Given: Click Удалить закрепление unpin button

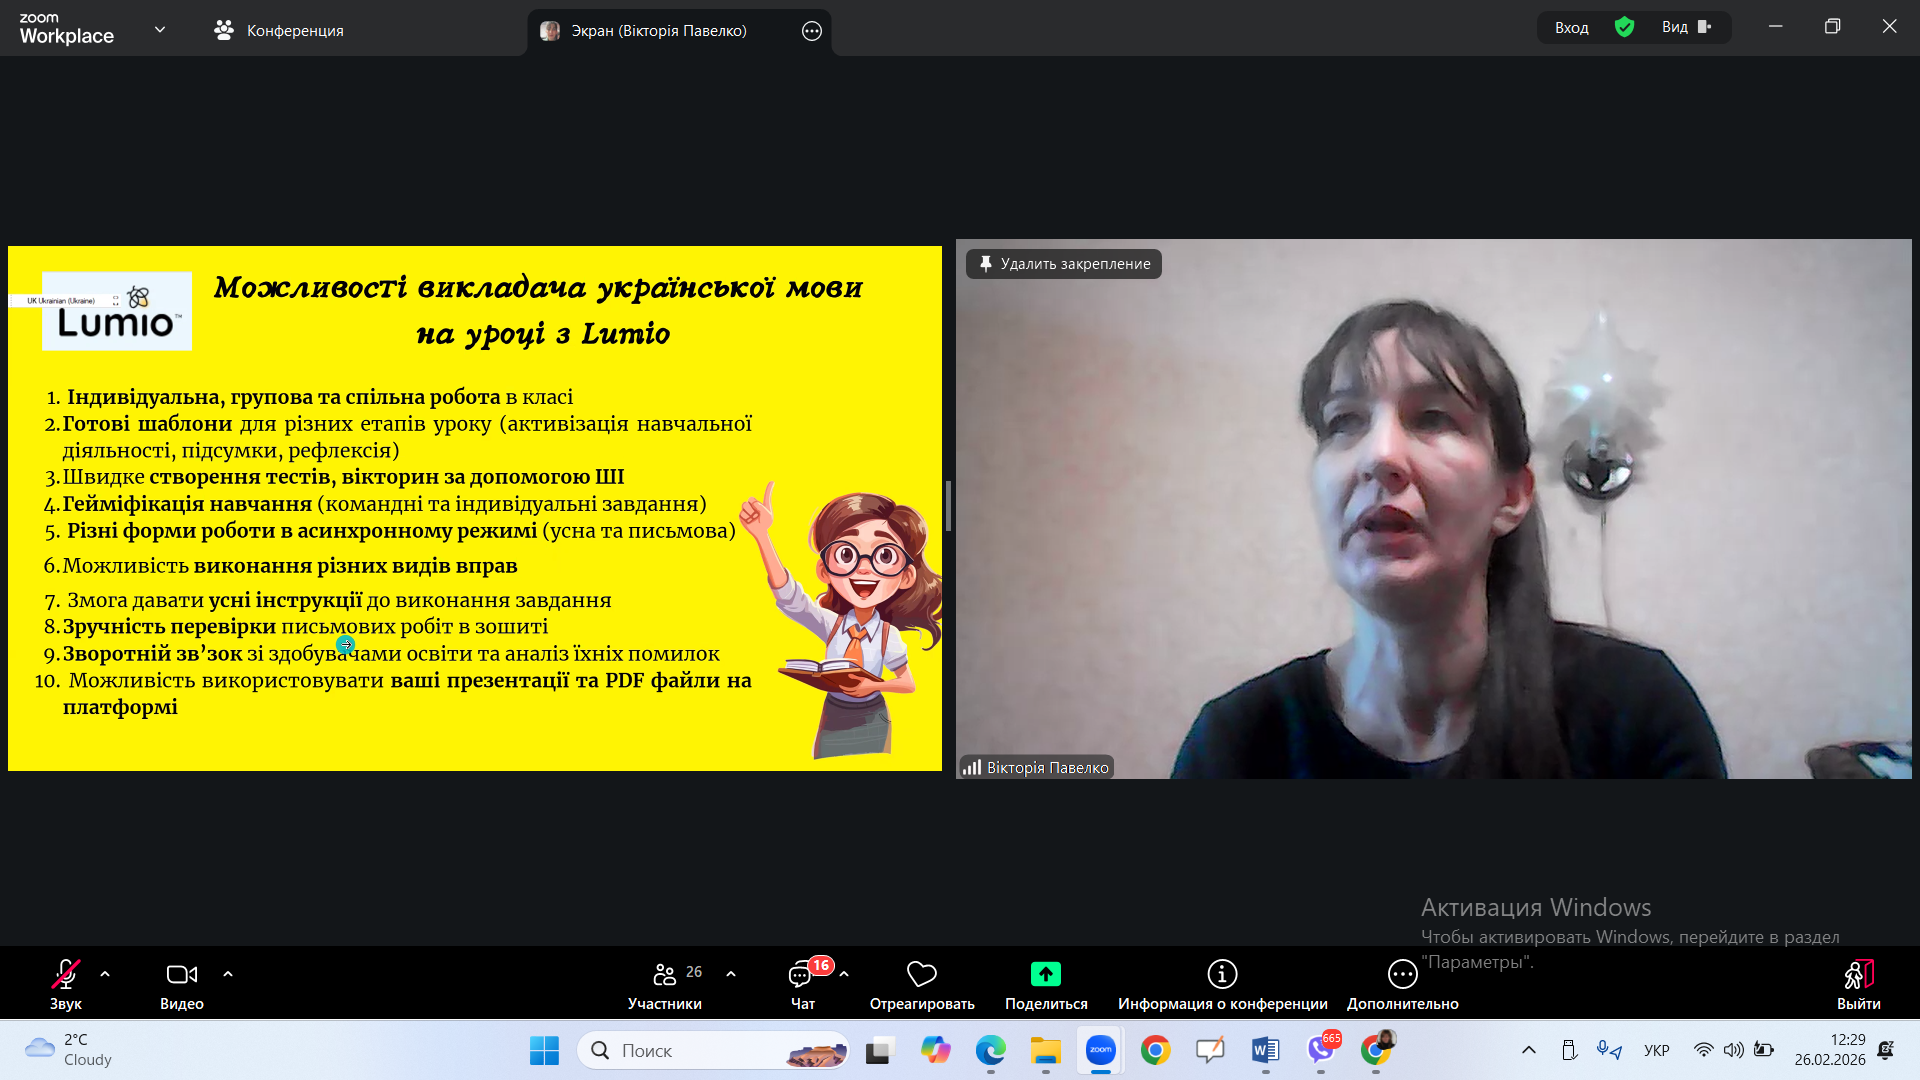Looking at the screenshot, I should [x=1064, y=264].
